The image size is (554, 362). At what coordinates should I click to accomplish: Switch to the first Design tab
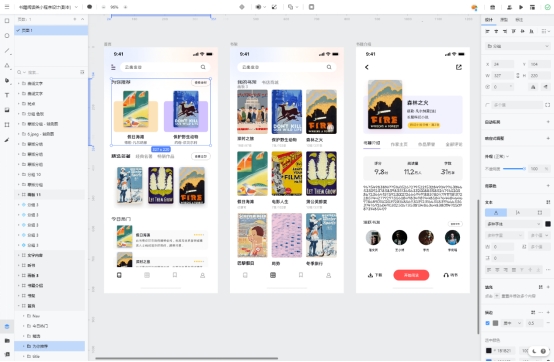[x=489, y=19]
